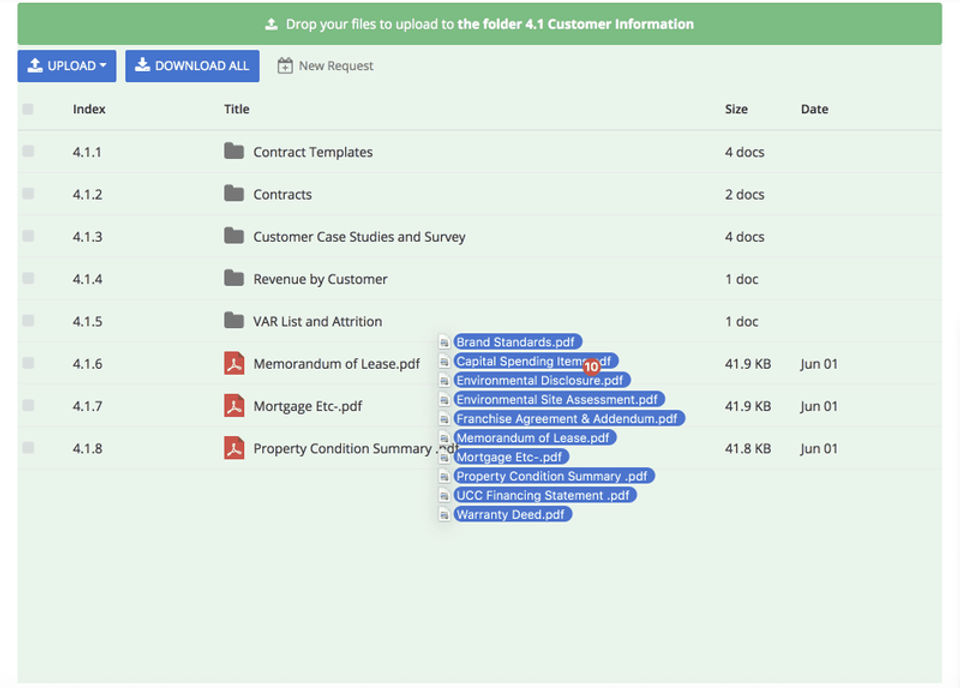Click the Contracts folder icon
Screen dimensions: 960x688
click(234, 194)
